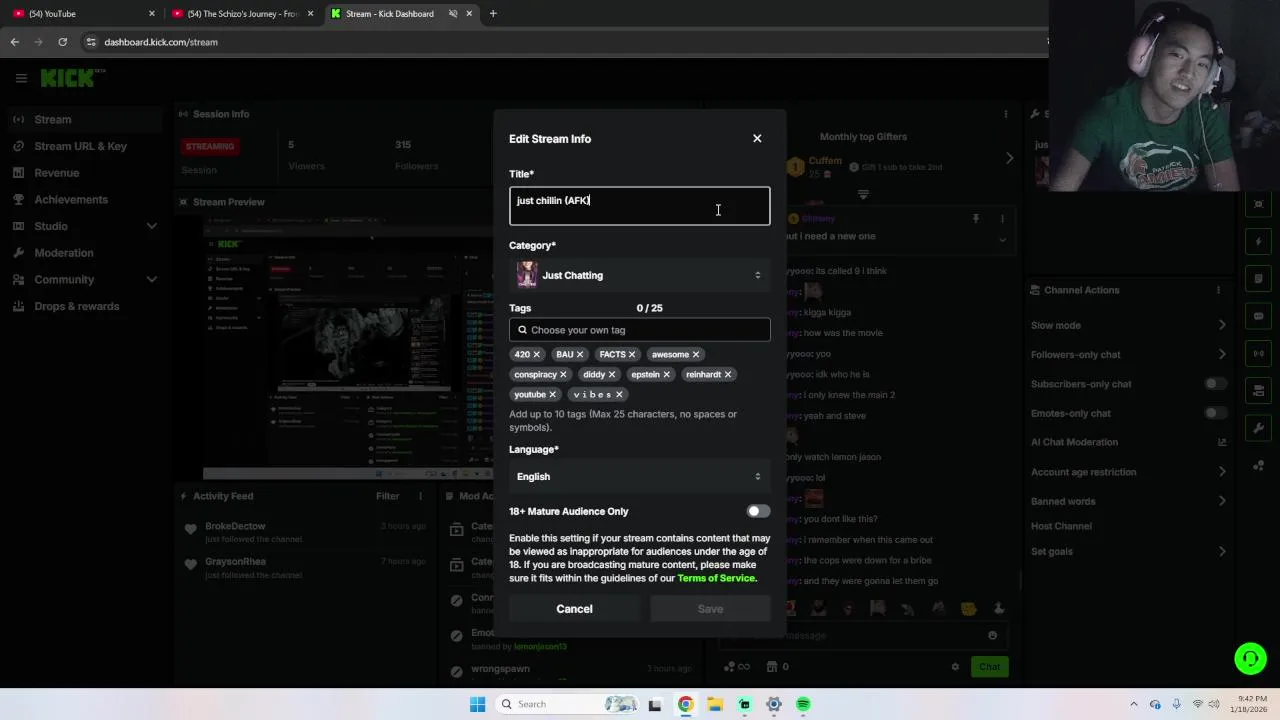This screenshot has height=720, width=1280.
Task: Remove the reinhardt tag
Action: coord(727,374)
